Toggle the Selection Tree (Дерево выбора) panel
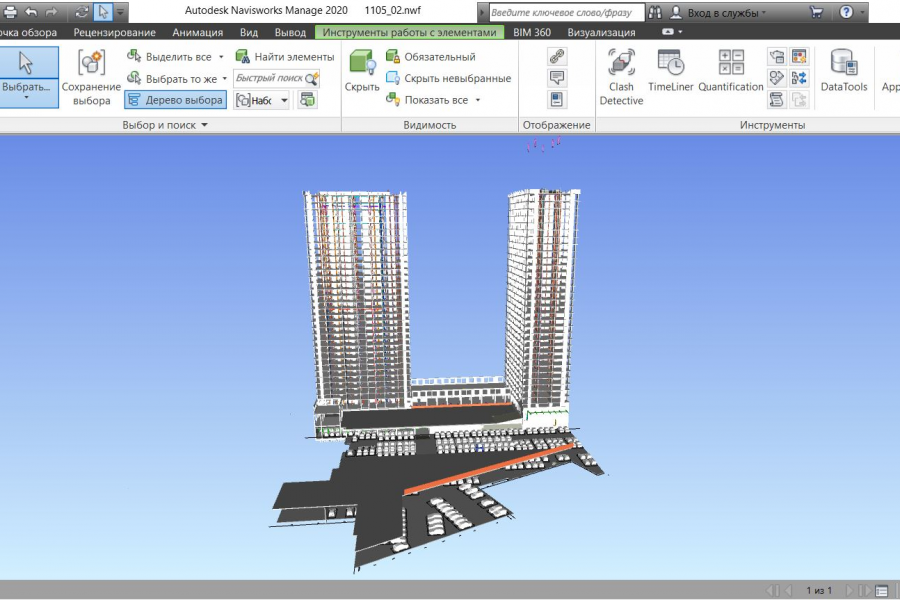Screen dimensions: 900x600 175,100
